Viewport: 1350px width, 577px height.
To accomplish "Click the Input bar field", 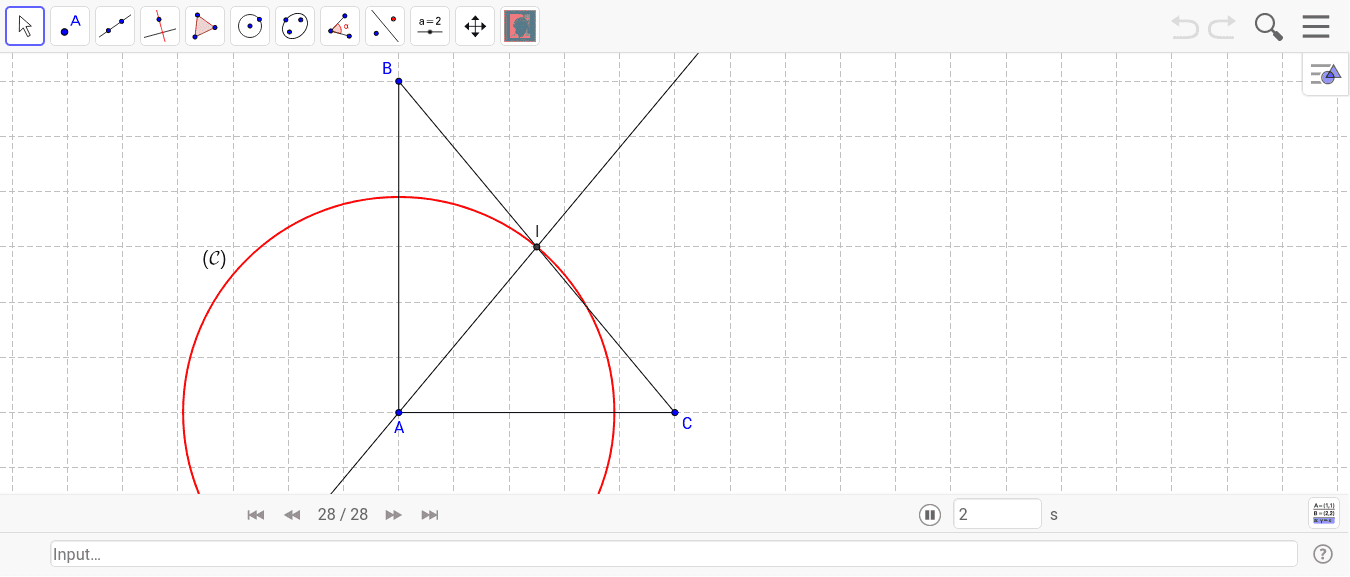I will pyautogui.click(x=674, y=554).
